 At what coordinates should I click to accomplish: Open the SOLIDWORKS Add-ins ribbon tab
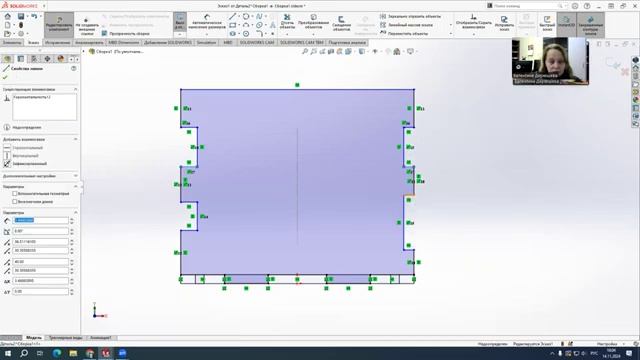click(x=167, y=42)
